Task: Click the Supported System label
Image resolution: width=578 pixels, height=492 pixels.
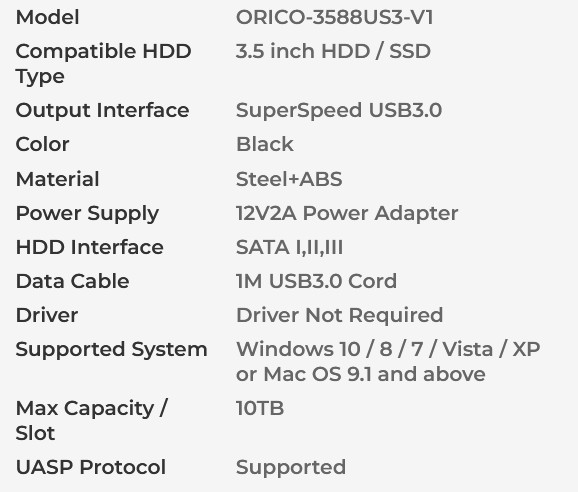Action: click(111, 349)
